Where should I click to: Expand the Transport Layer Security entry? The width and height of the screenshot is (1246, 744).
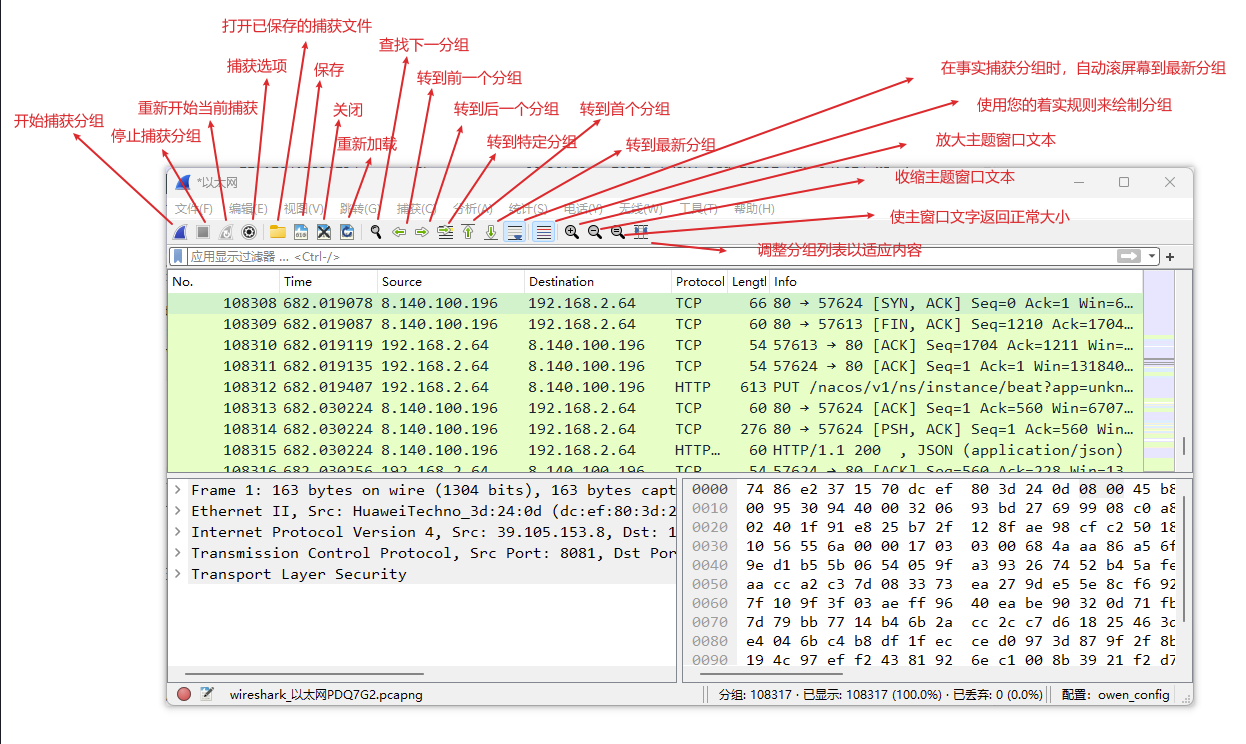tap(177, 574)
